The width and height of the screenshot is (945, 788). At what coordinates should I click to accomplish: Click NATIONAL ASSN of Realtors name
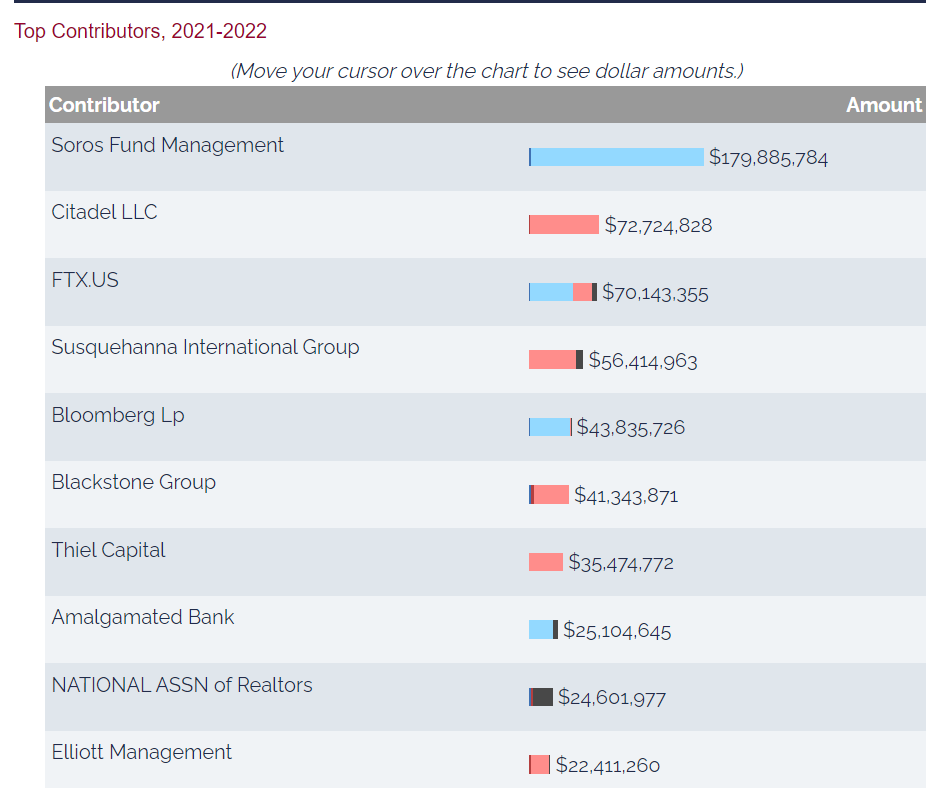[x=182, y=685]
